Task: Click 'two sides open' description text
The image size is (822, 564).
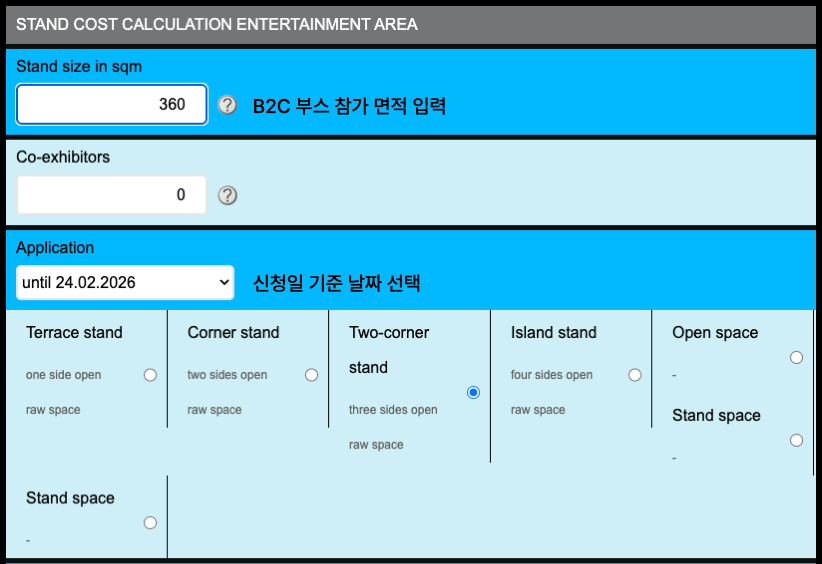Action: pos(228,375)
